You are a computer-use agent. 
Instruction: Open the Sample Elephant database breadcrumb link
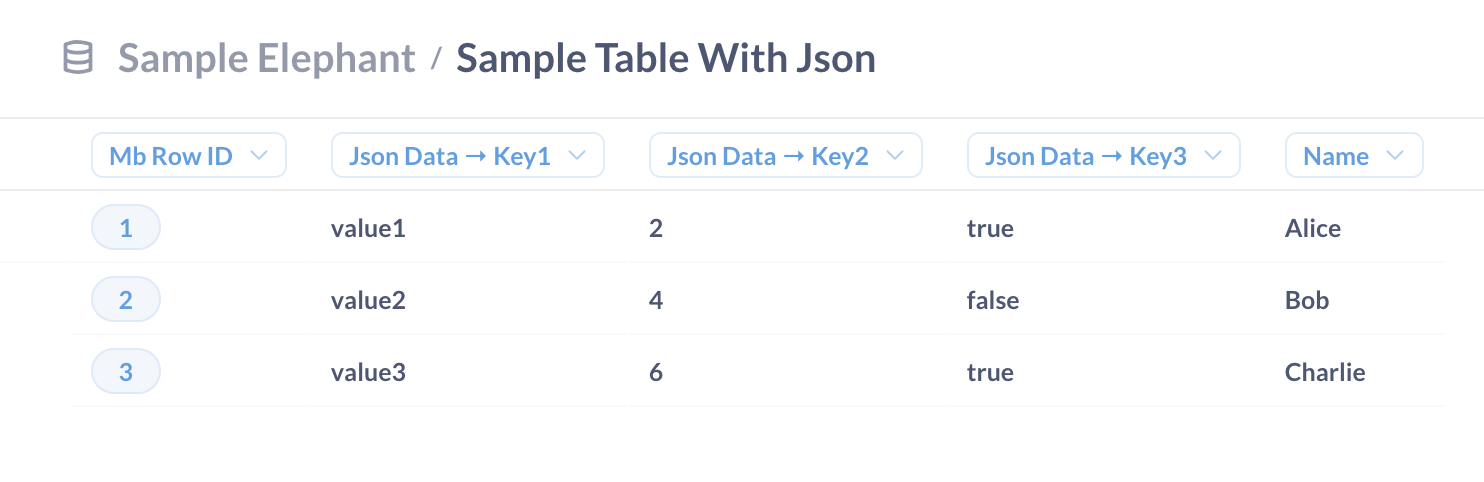[x=266, y=58]
